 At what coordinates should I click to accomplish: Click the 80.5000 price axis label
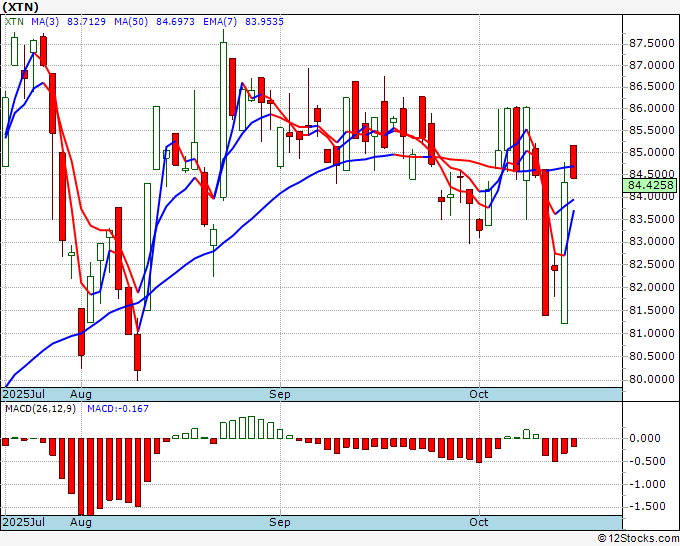click(652, 356)
